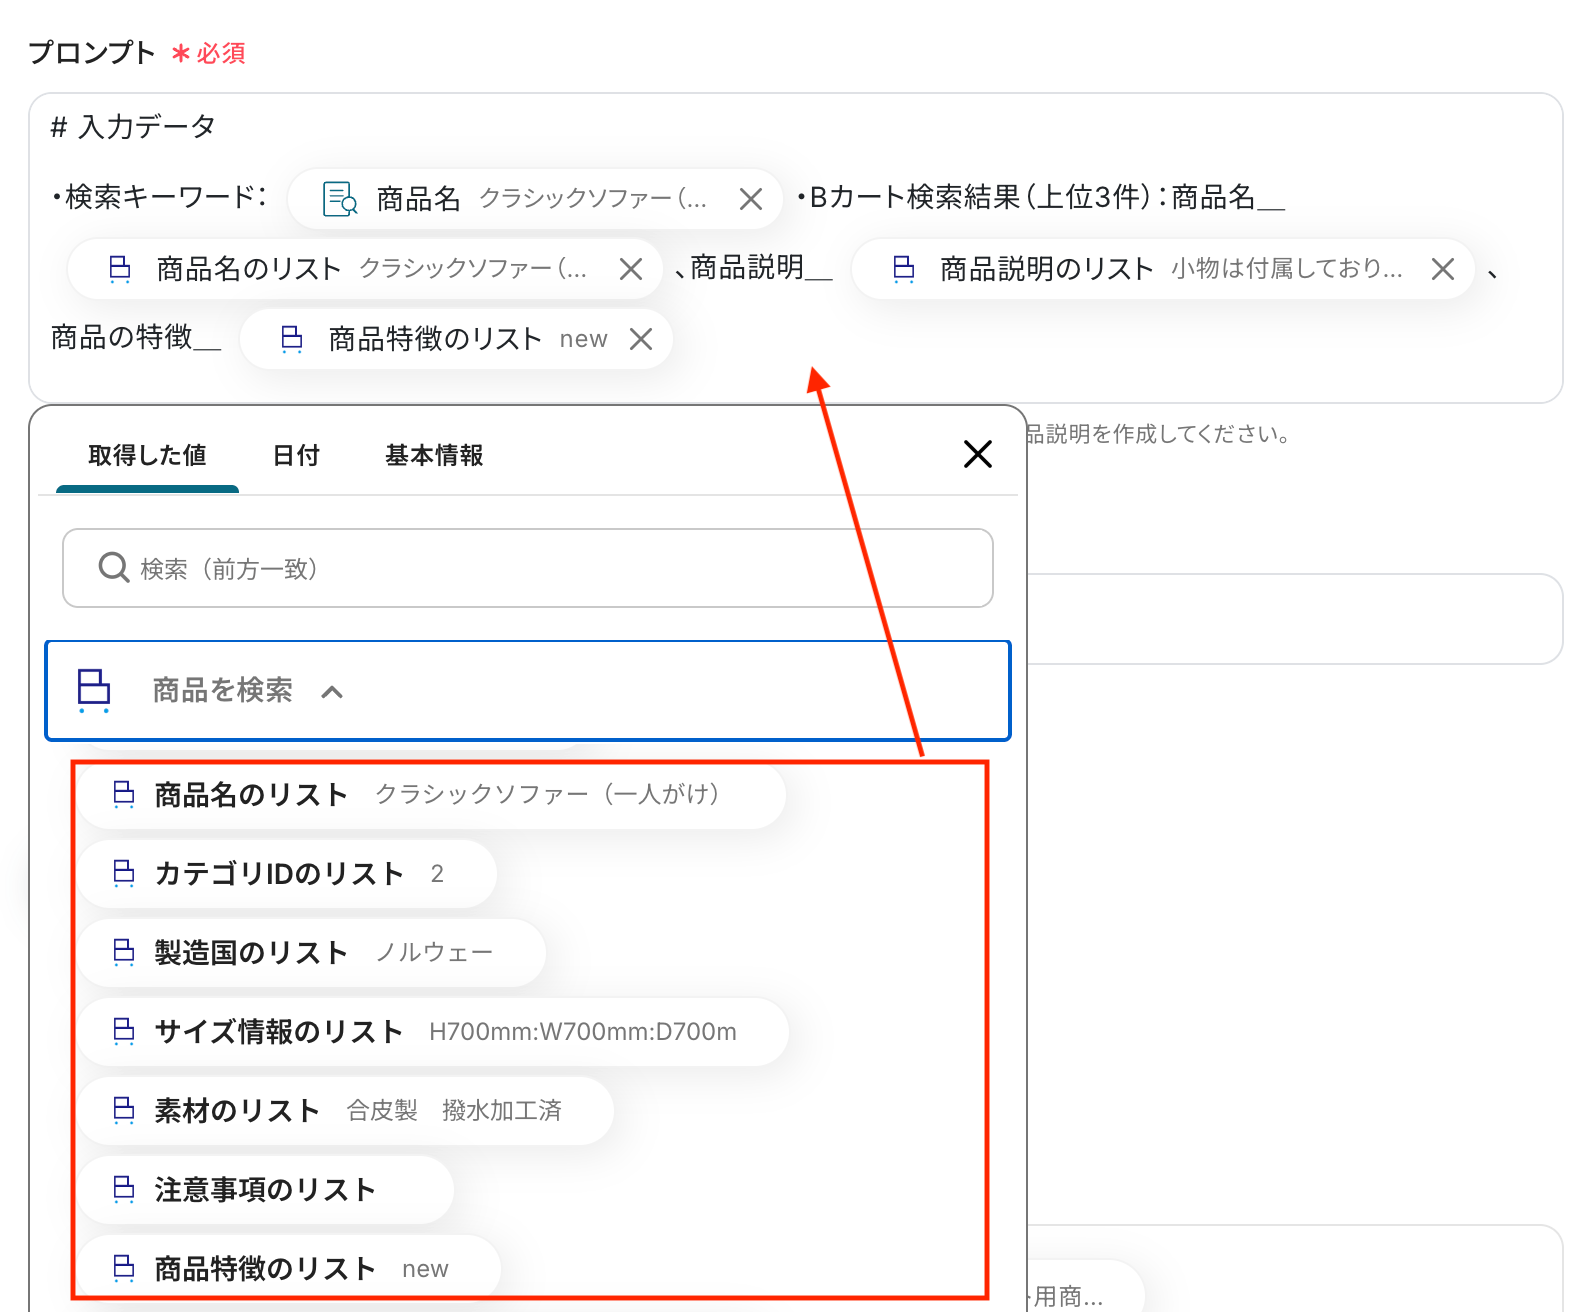The image size is (1594, 1312).
Task: Click the value 2 beside カテゴリIDのリスト
Action: click(437, 874)
